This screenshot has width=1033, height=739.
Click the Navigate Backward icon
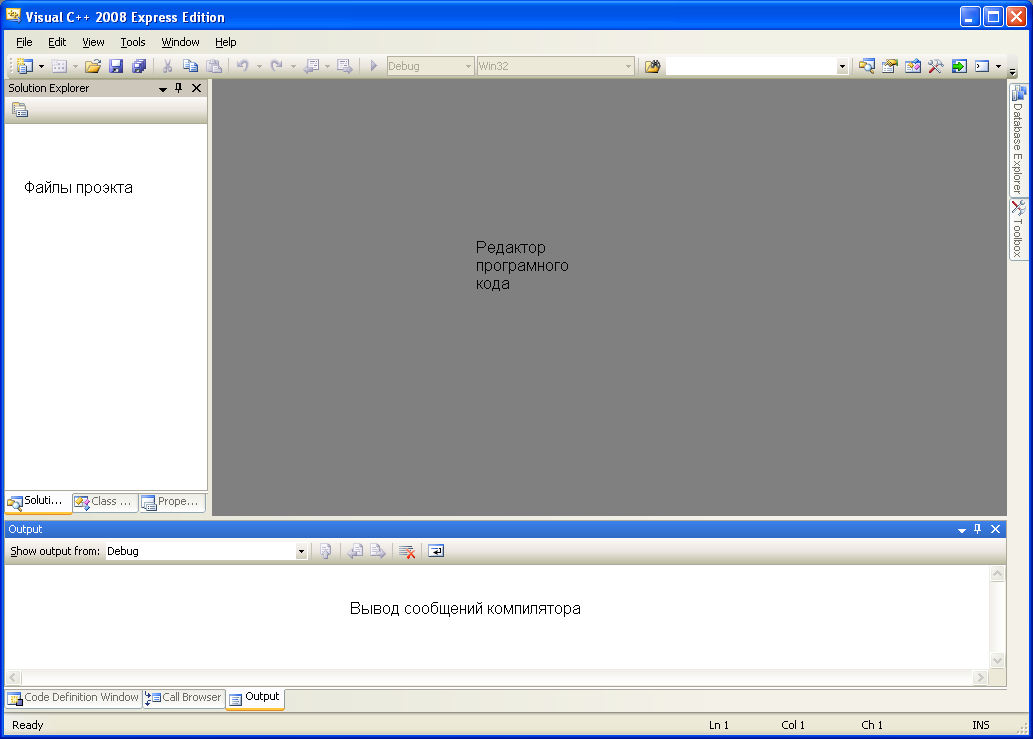[311, 66]
